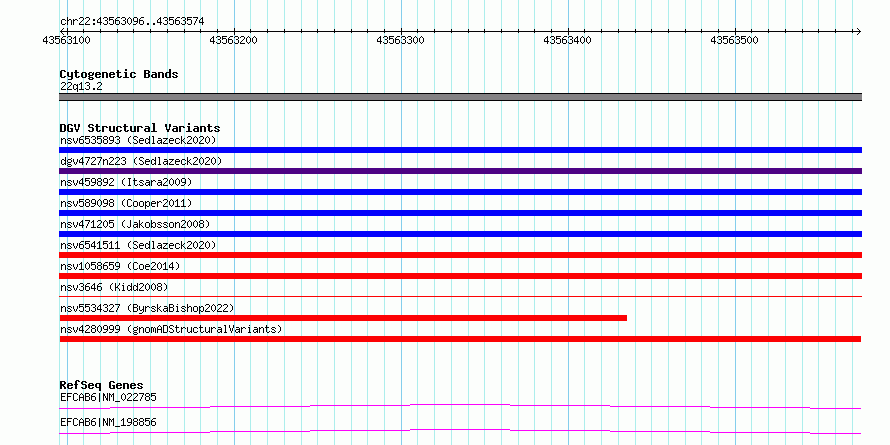The height and width of the screenshot is (445, 890).
Task: Click the 22q13.2 band label
Action: click(x=81, y=87)
